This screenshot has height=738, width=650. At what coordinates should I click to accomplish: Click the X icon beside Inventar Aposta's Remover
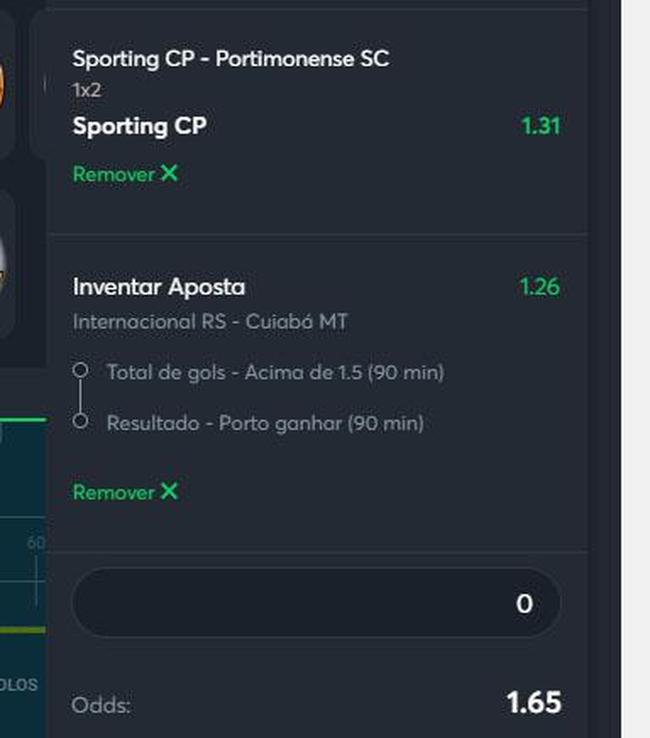point(169,491)
